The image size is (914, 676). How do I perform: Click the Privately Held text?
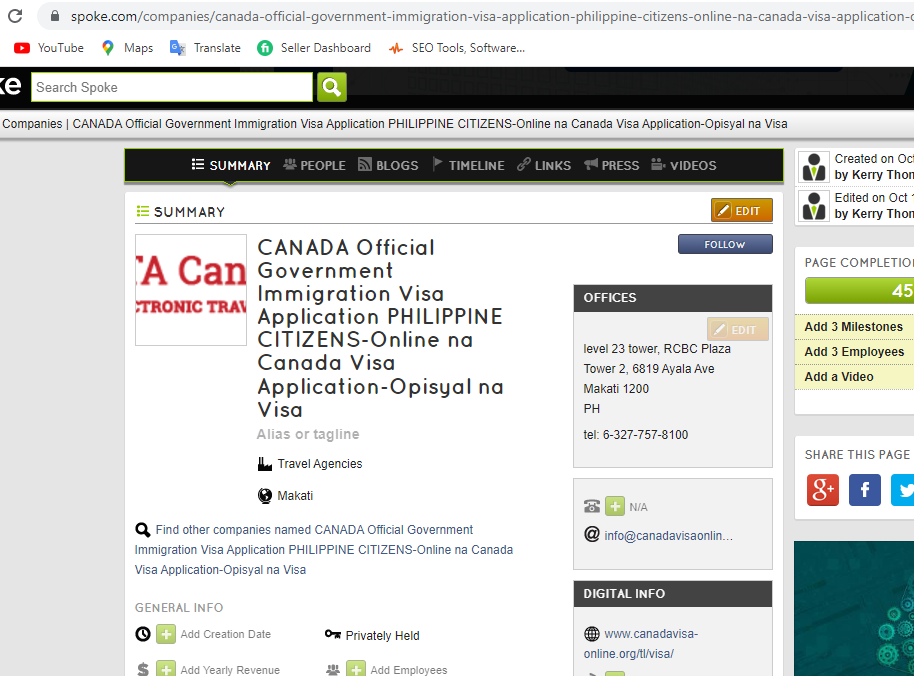pyautogui.click(x=382, y=636)
